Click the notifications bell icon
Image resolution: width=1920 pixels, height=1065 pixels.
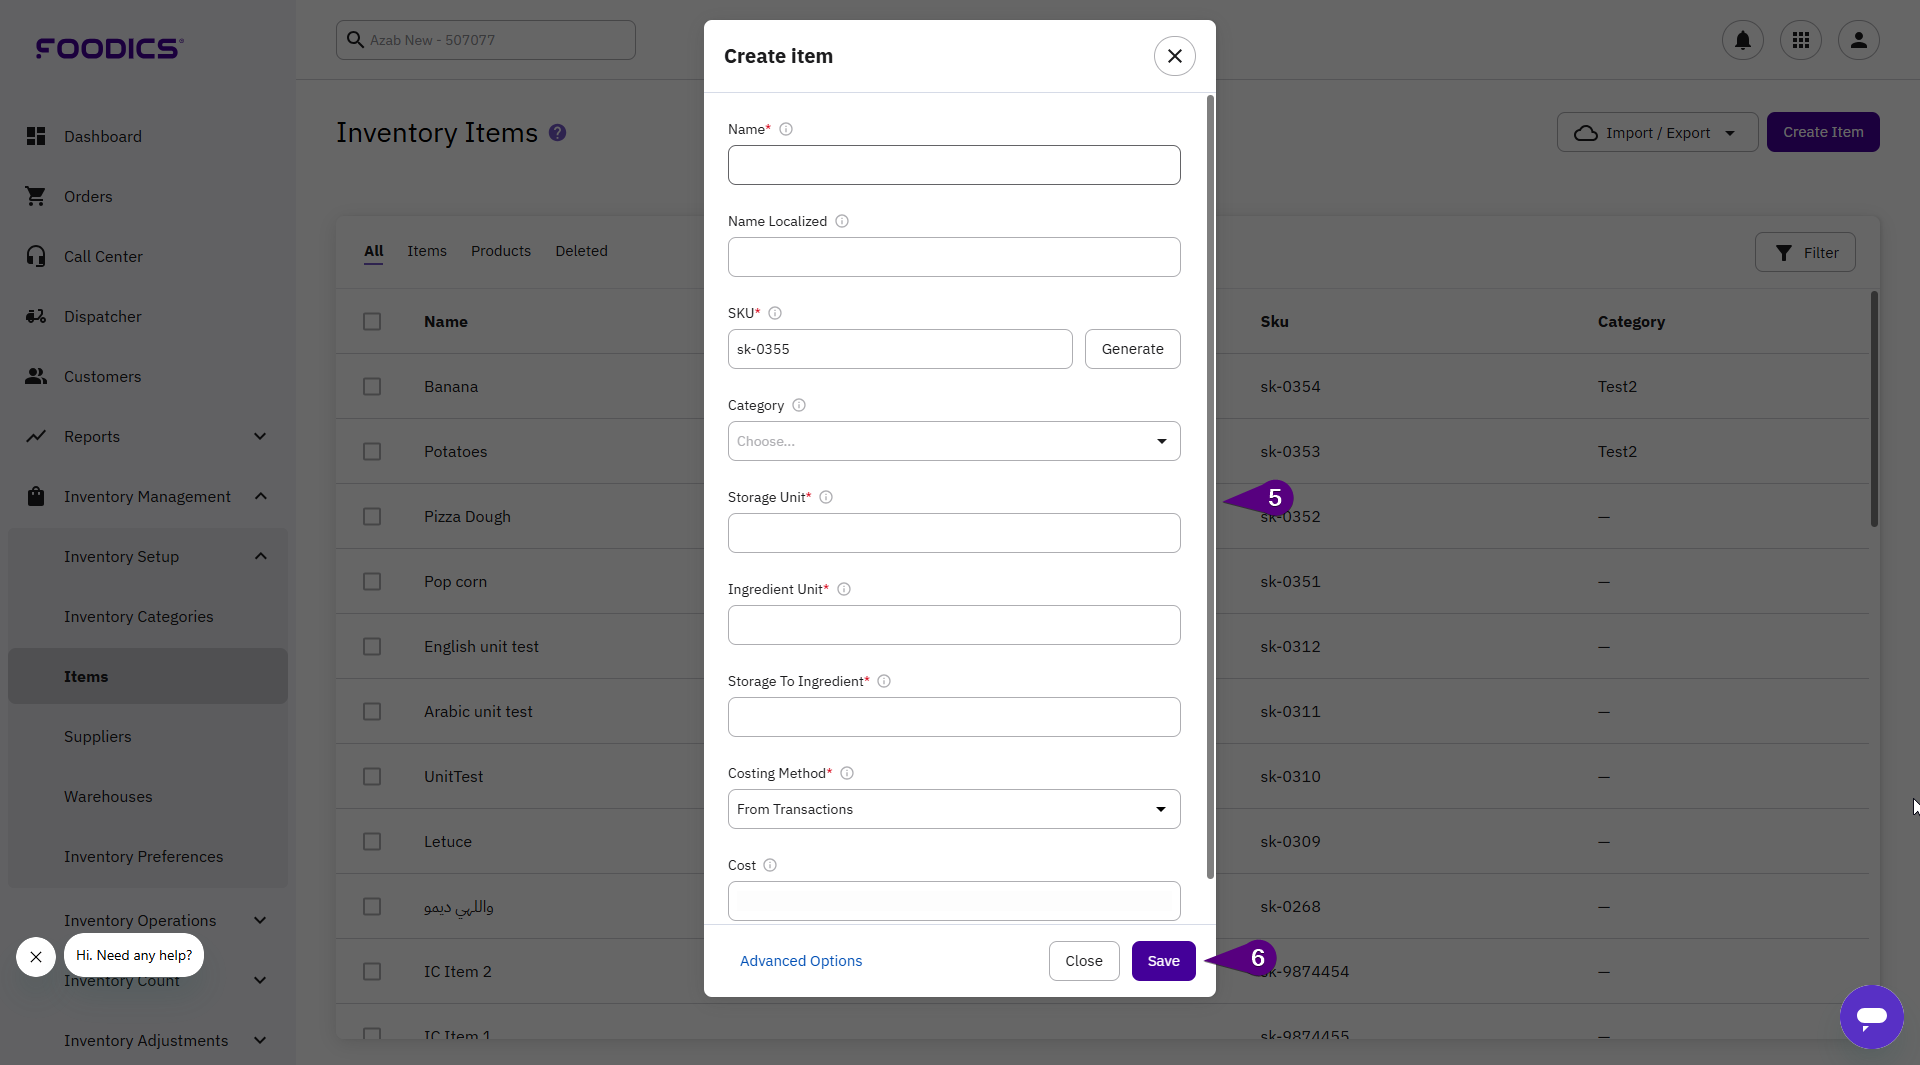tap(1742, 40)
